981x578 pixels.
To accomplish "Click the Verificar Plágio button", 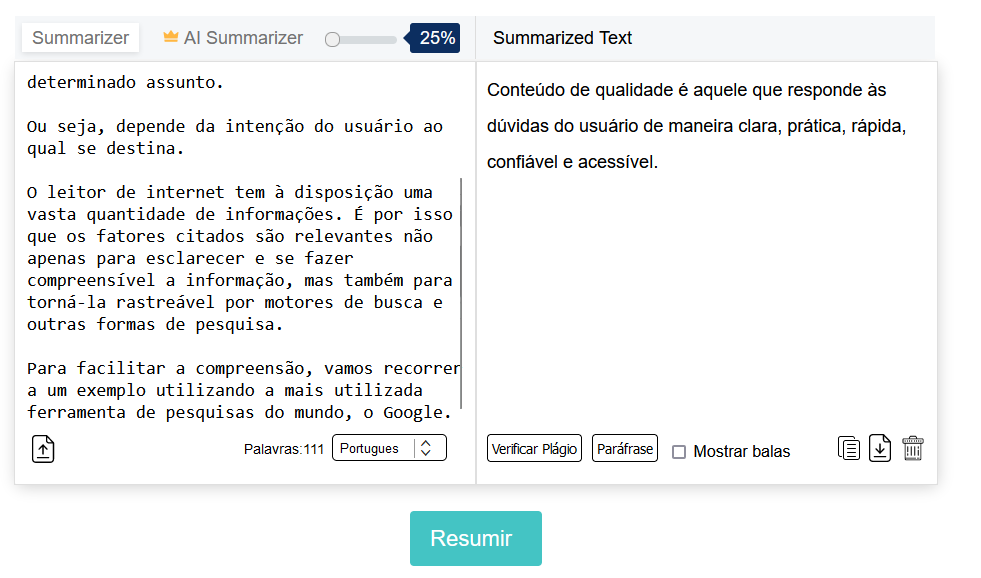I will coord(534,449).
